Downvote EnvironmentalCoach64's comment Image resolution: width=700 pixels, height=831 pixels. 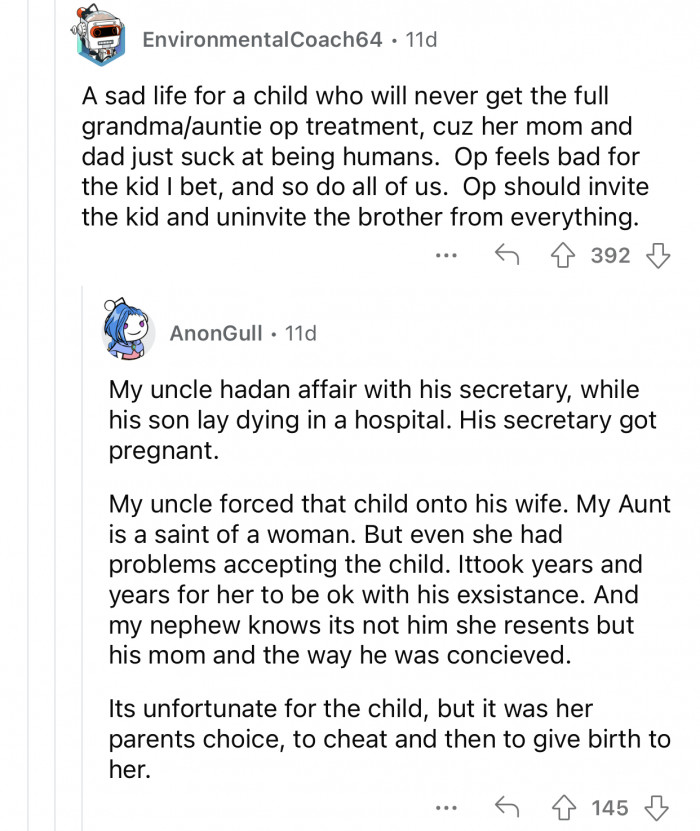coord(657,254)
